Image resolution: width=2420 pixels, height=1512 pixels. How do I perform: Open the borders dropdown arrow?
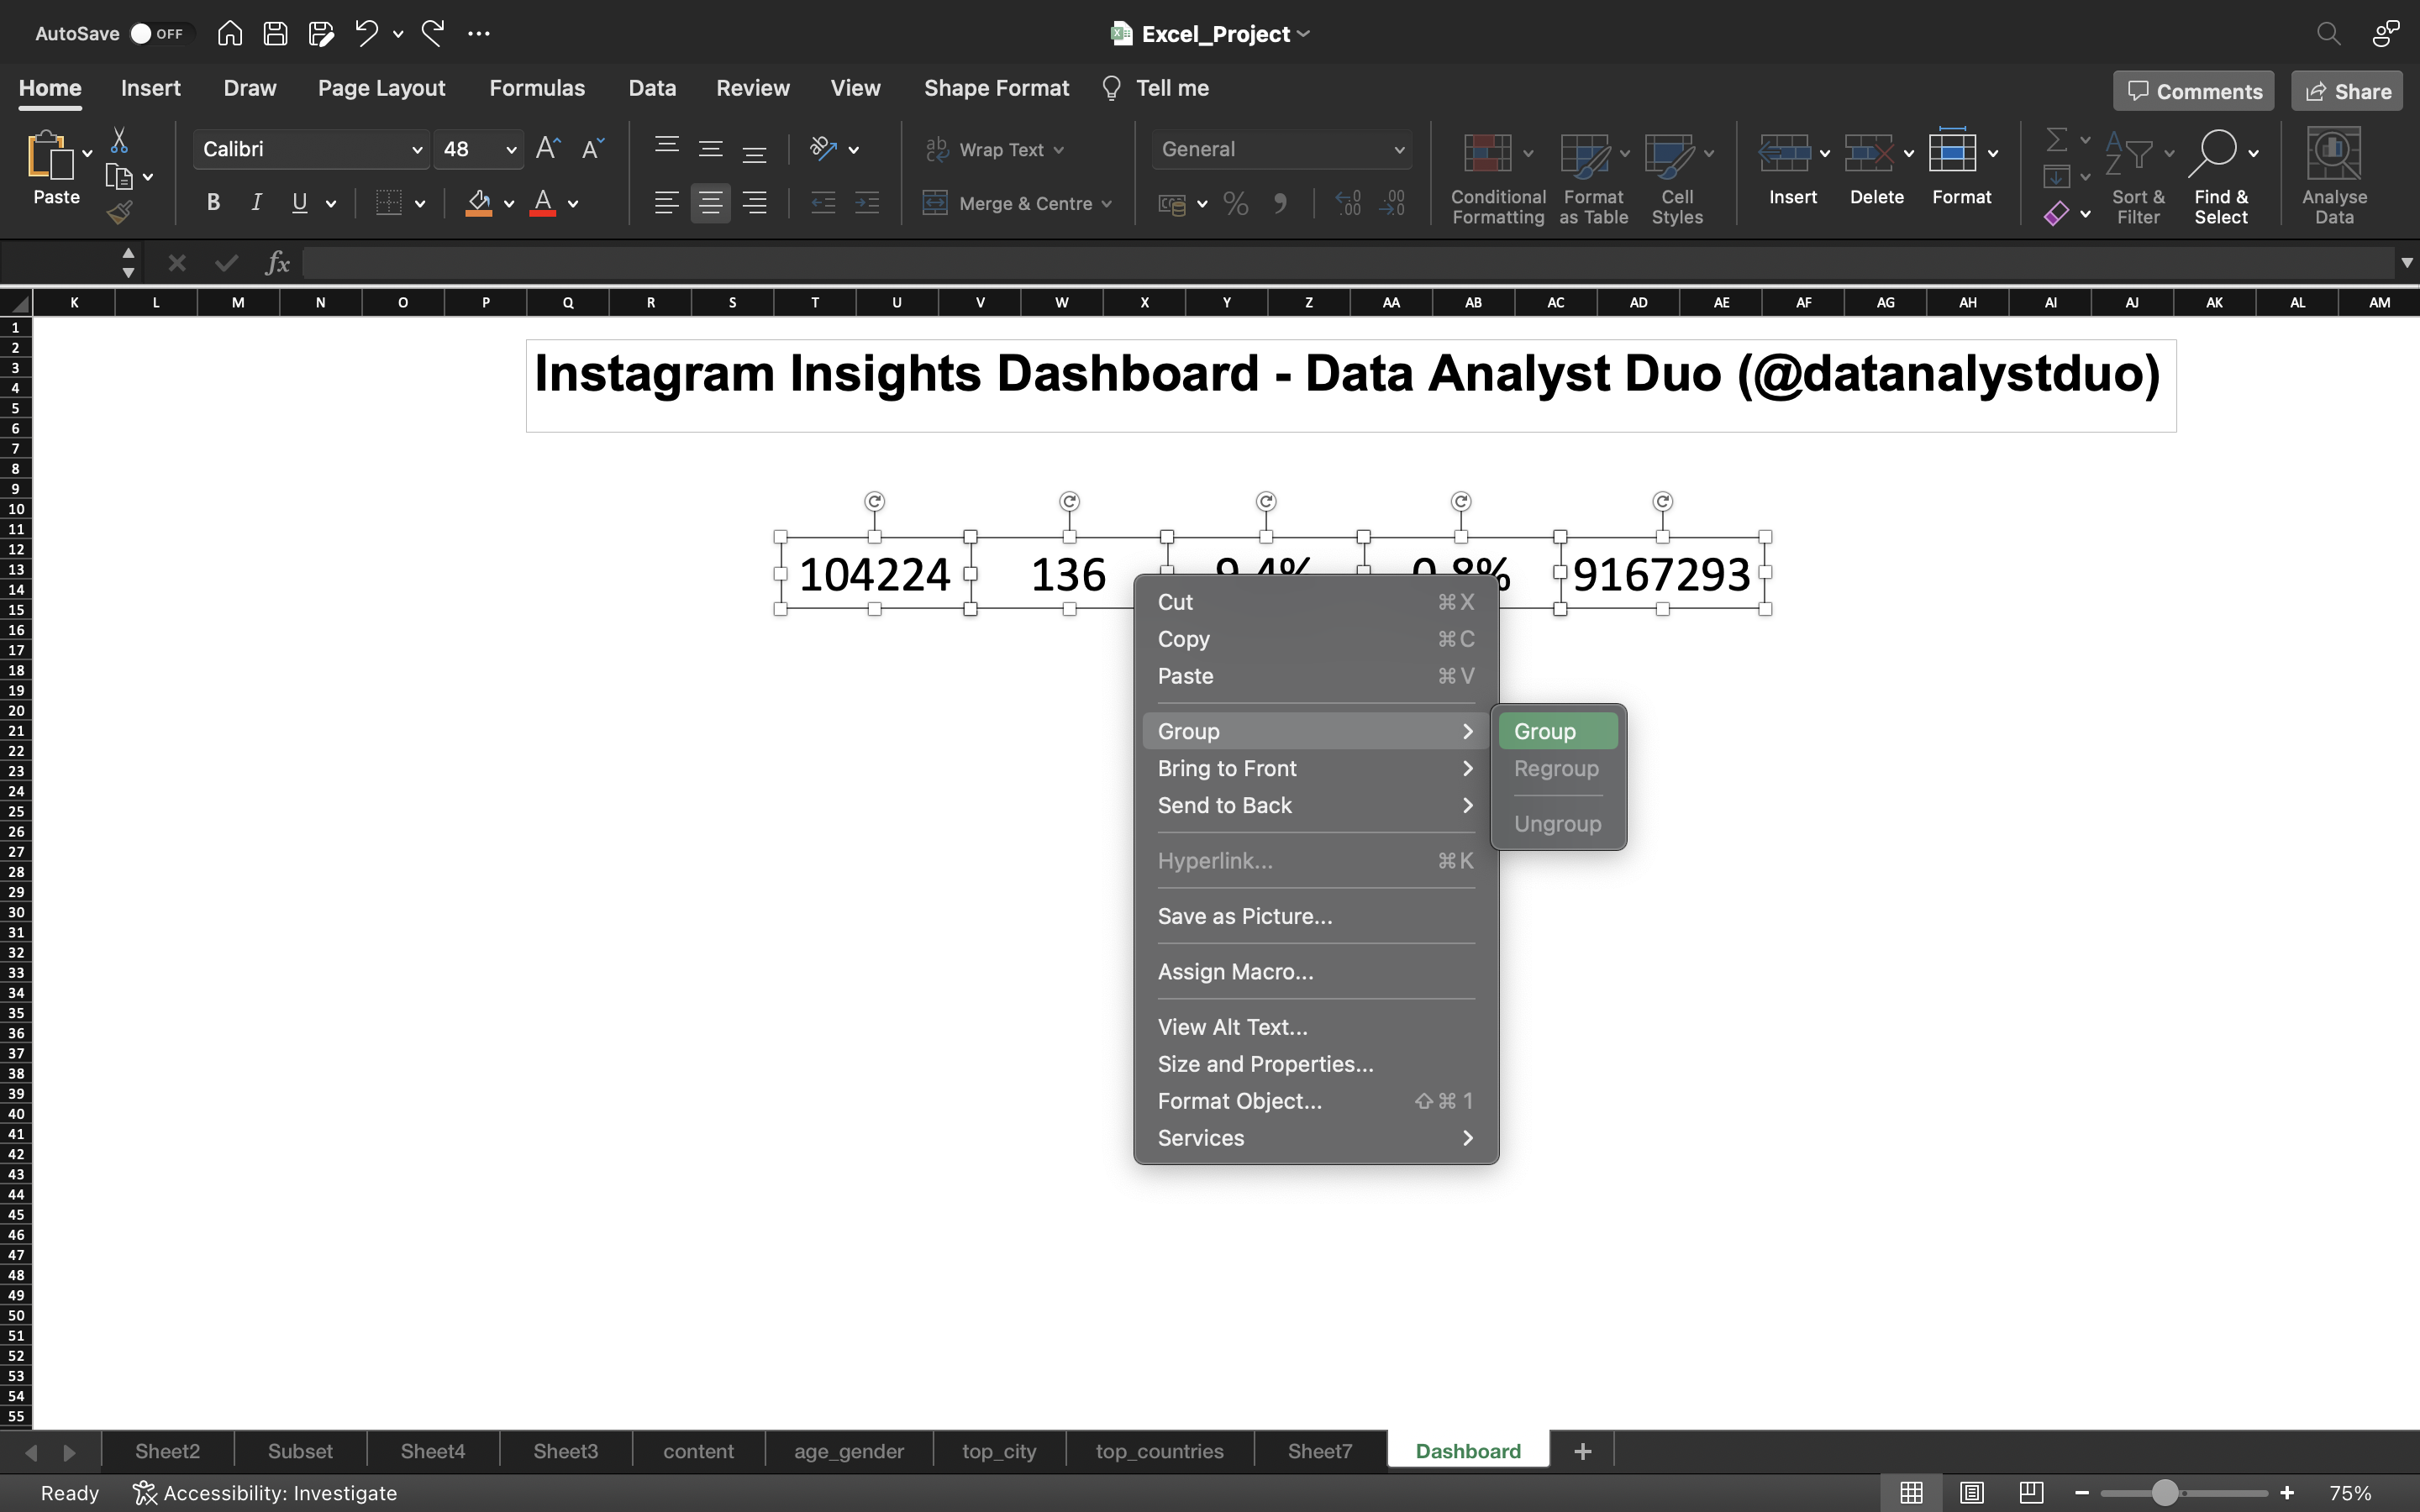pyautogui.click(x=420, y=204)
